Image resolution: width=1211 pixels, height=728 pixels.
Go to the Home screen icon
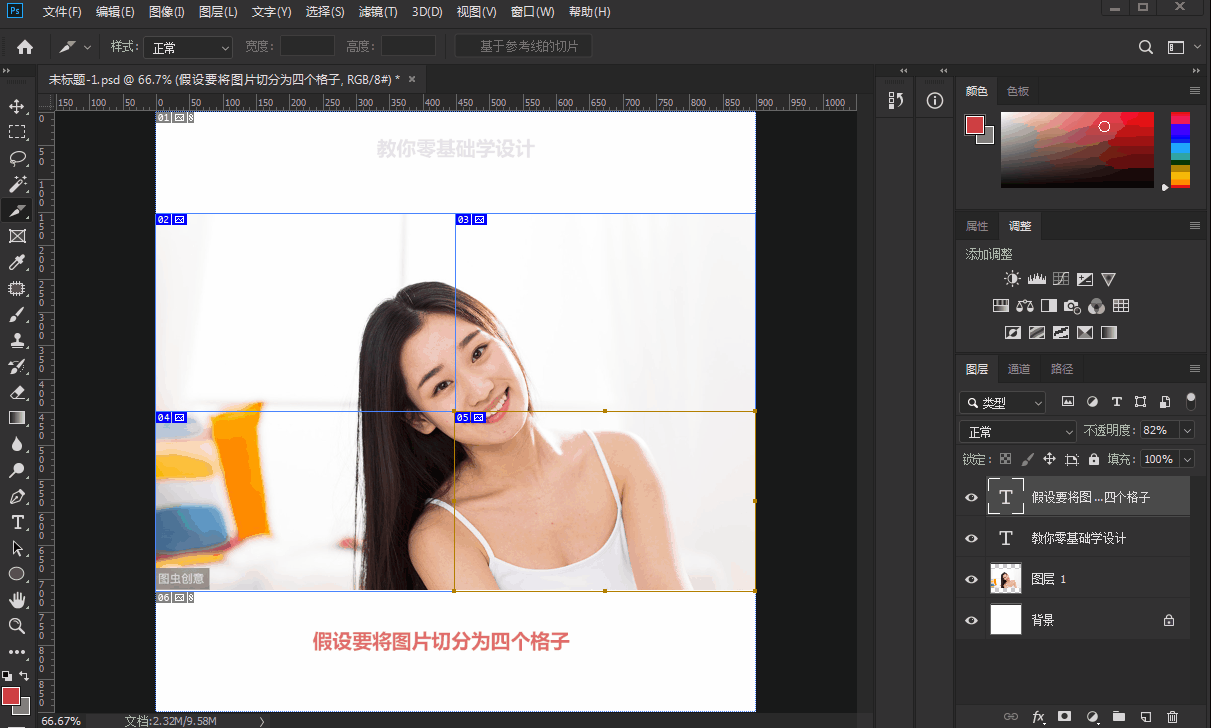pyautogui.click(x=25, y=47)
